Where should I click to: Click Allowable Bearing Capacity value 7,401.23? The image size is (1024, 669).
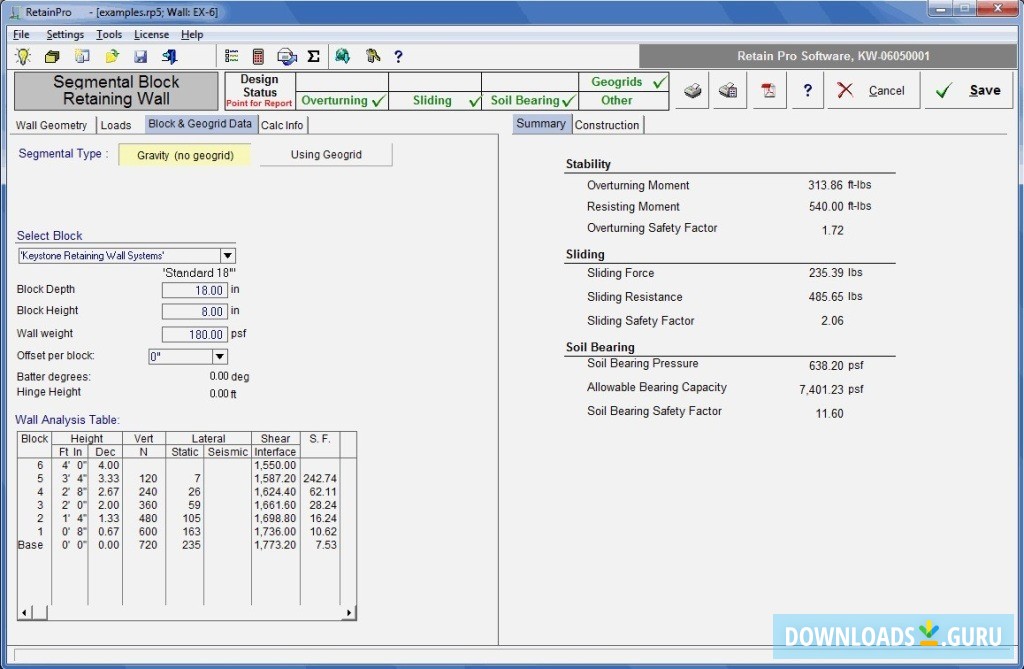point(822,389)
